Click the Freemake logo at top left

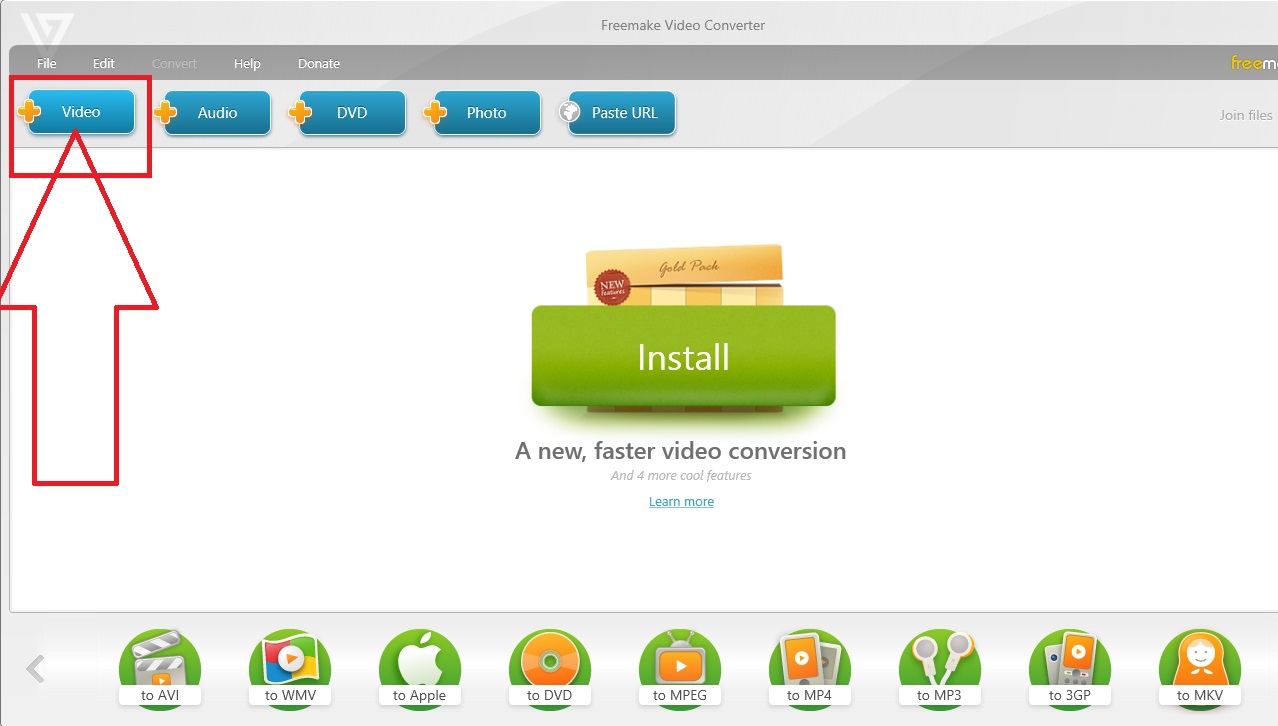tap(46, 32)
